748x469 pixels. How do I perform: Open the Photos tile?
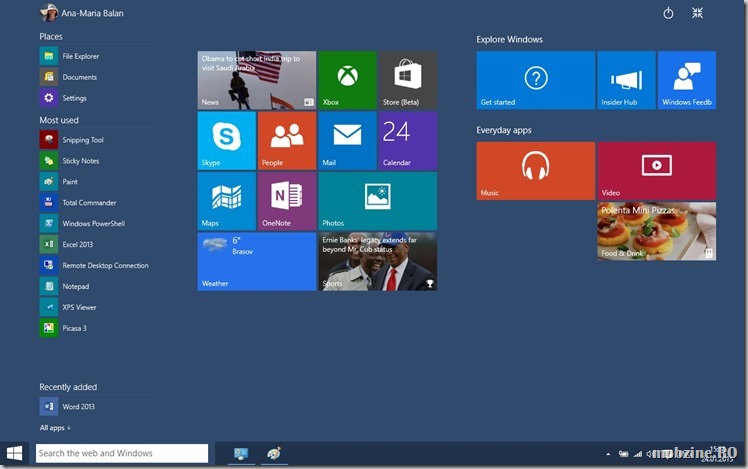coord(377,201)
